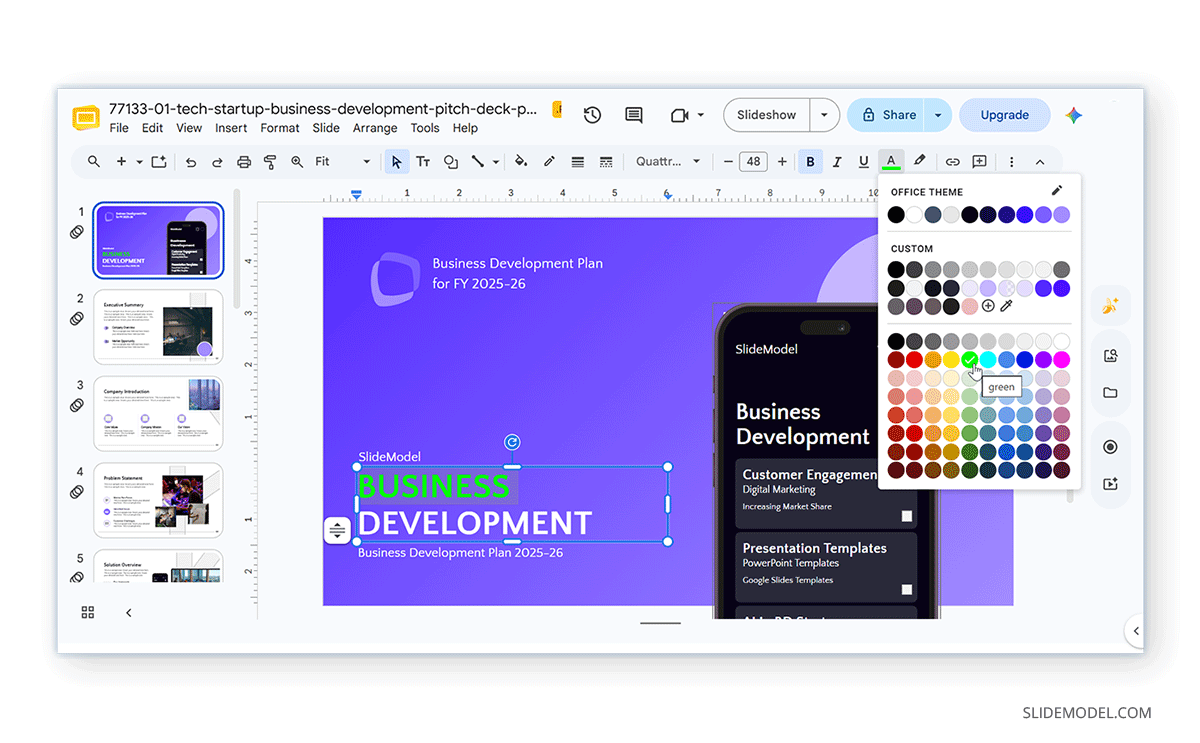1200x743 pixels.
Task: Open the side panel folder icon
Action: point(1110,393)
